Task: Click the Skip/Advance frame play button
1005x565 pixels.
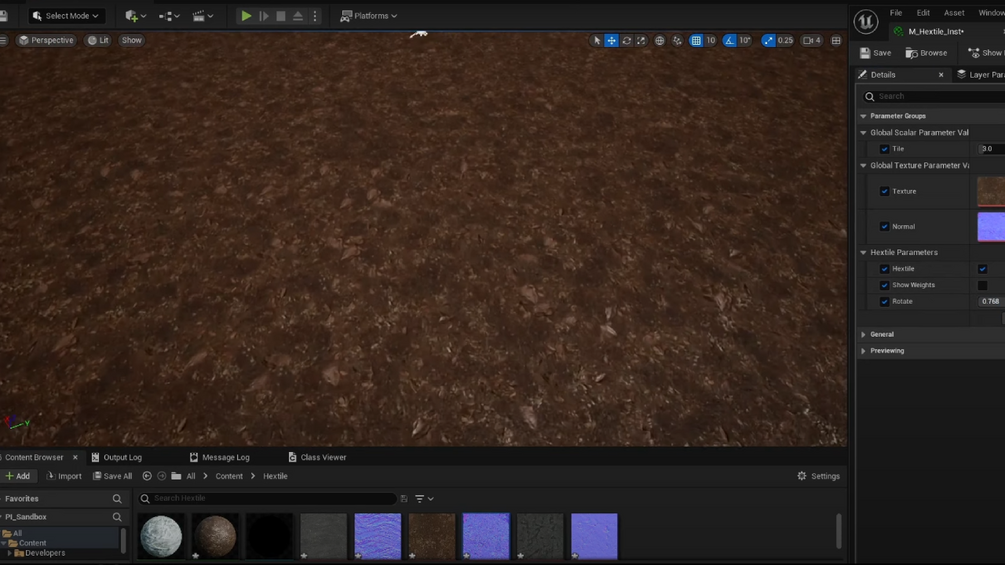Action: coord(264,16)
